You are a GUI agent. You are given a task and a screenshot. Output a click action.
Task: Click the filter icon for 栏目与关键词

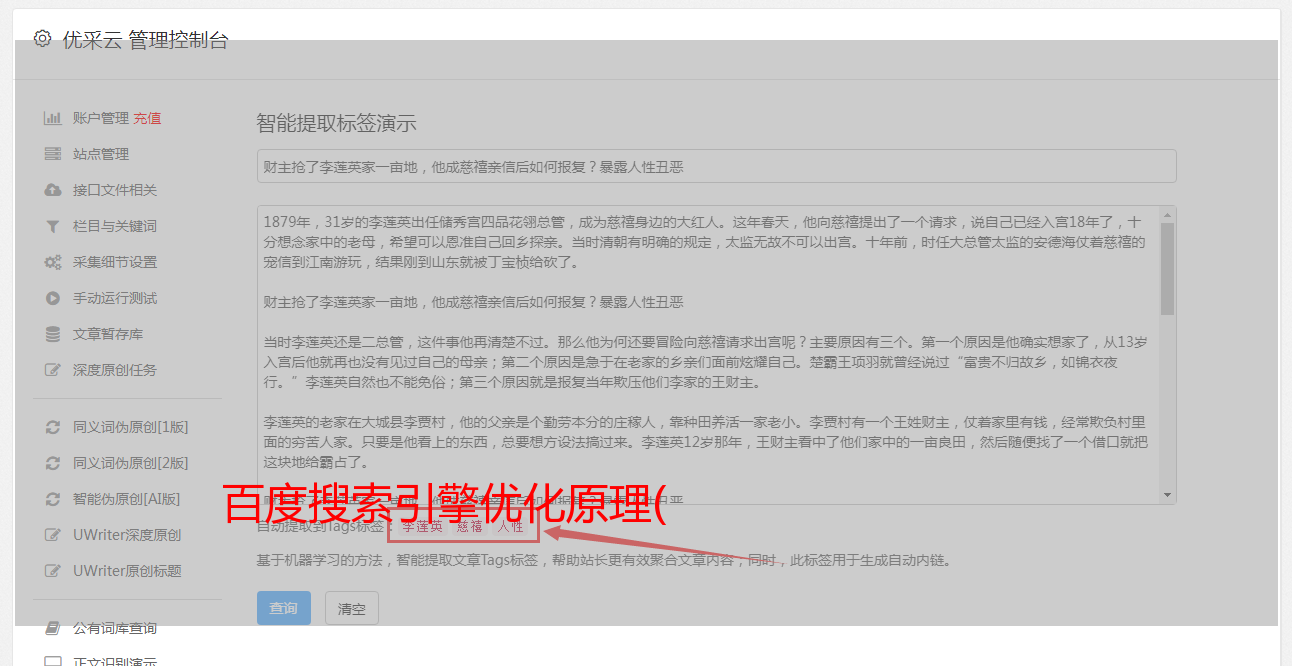[x=53, y=226]
